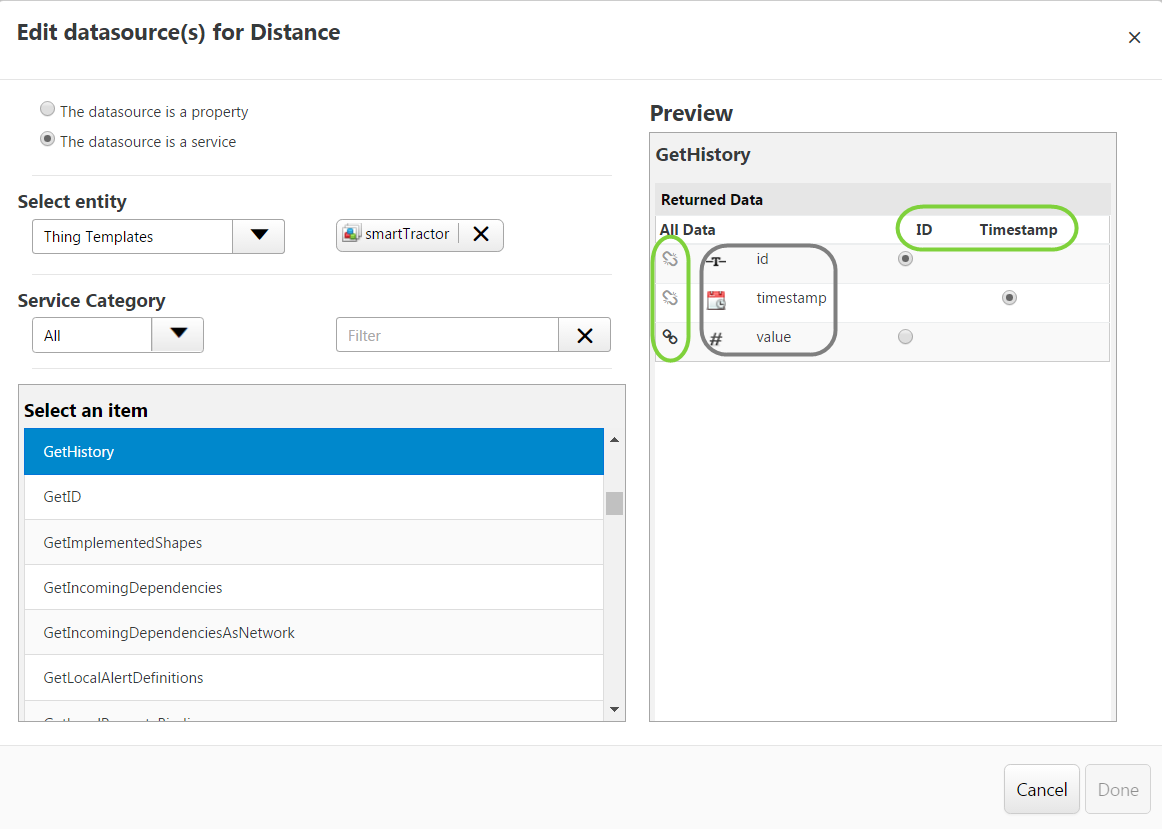Click the link icon beside id row
The height and width of the screenshot is (829, 1162).
[670, 259]
